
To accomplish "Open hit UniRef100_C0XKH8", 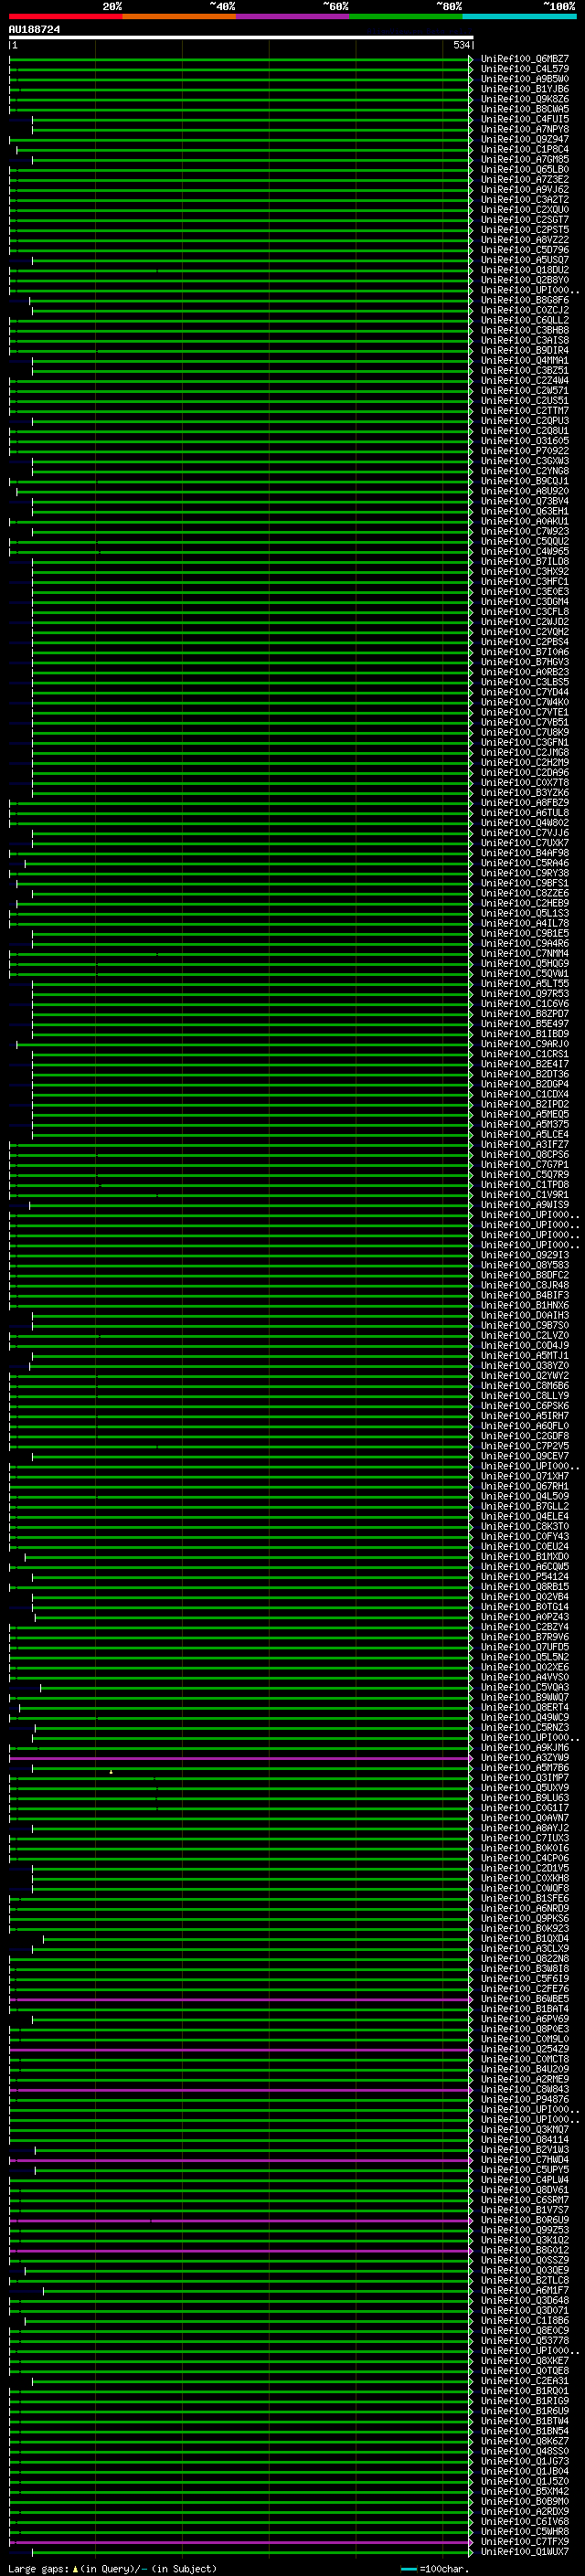I will point(525,1878).
